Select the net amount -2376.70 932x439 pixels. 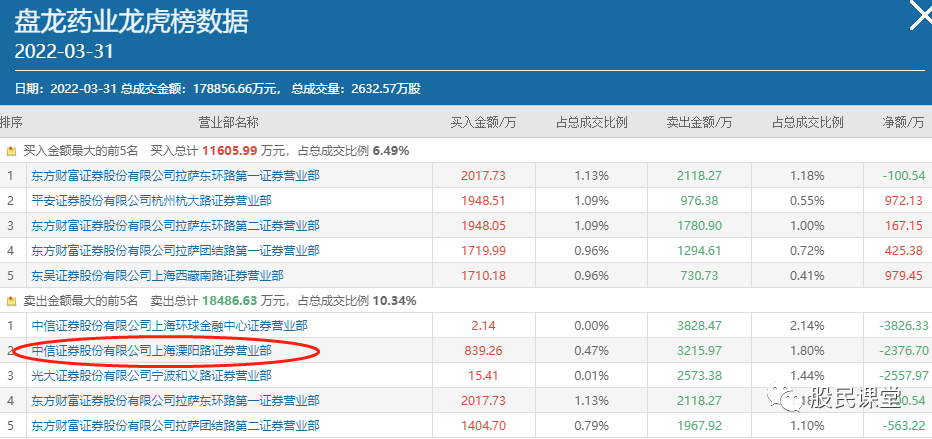tap(903, 350)
